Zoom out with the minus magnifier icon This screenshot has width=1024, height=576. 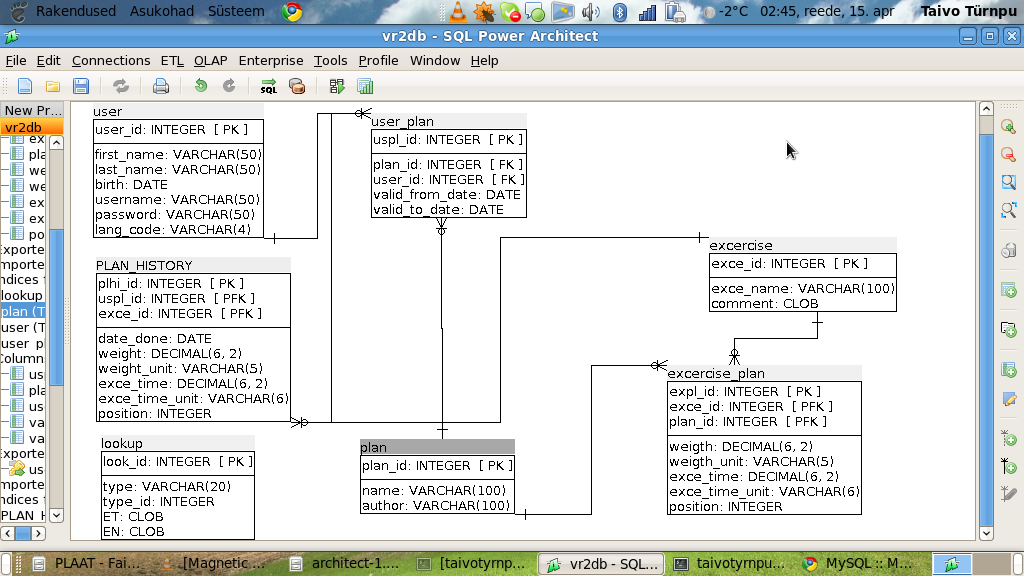coord(1008,154)
